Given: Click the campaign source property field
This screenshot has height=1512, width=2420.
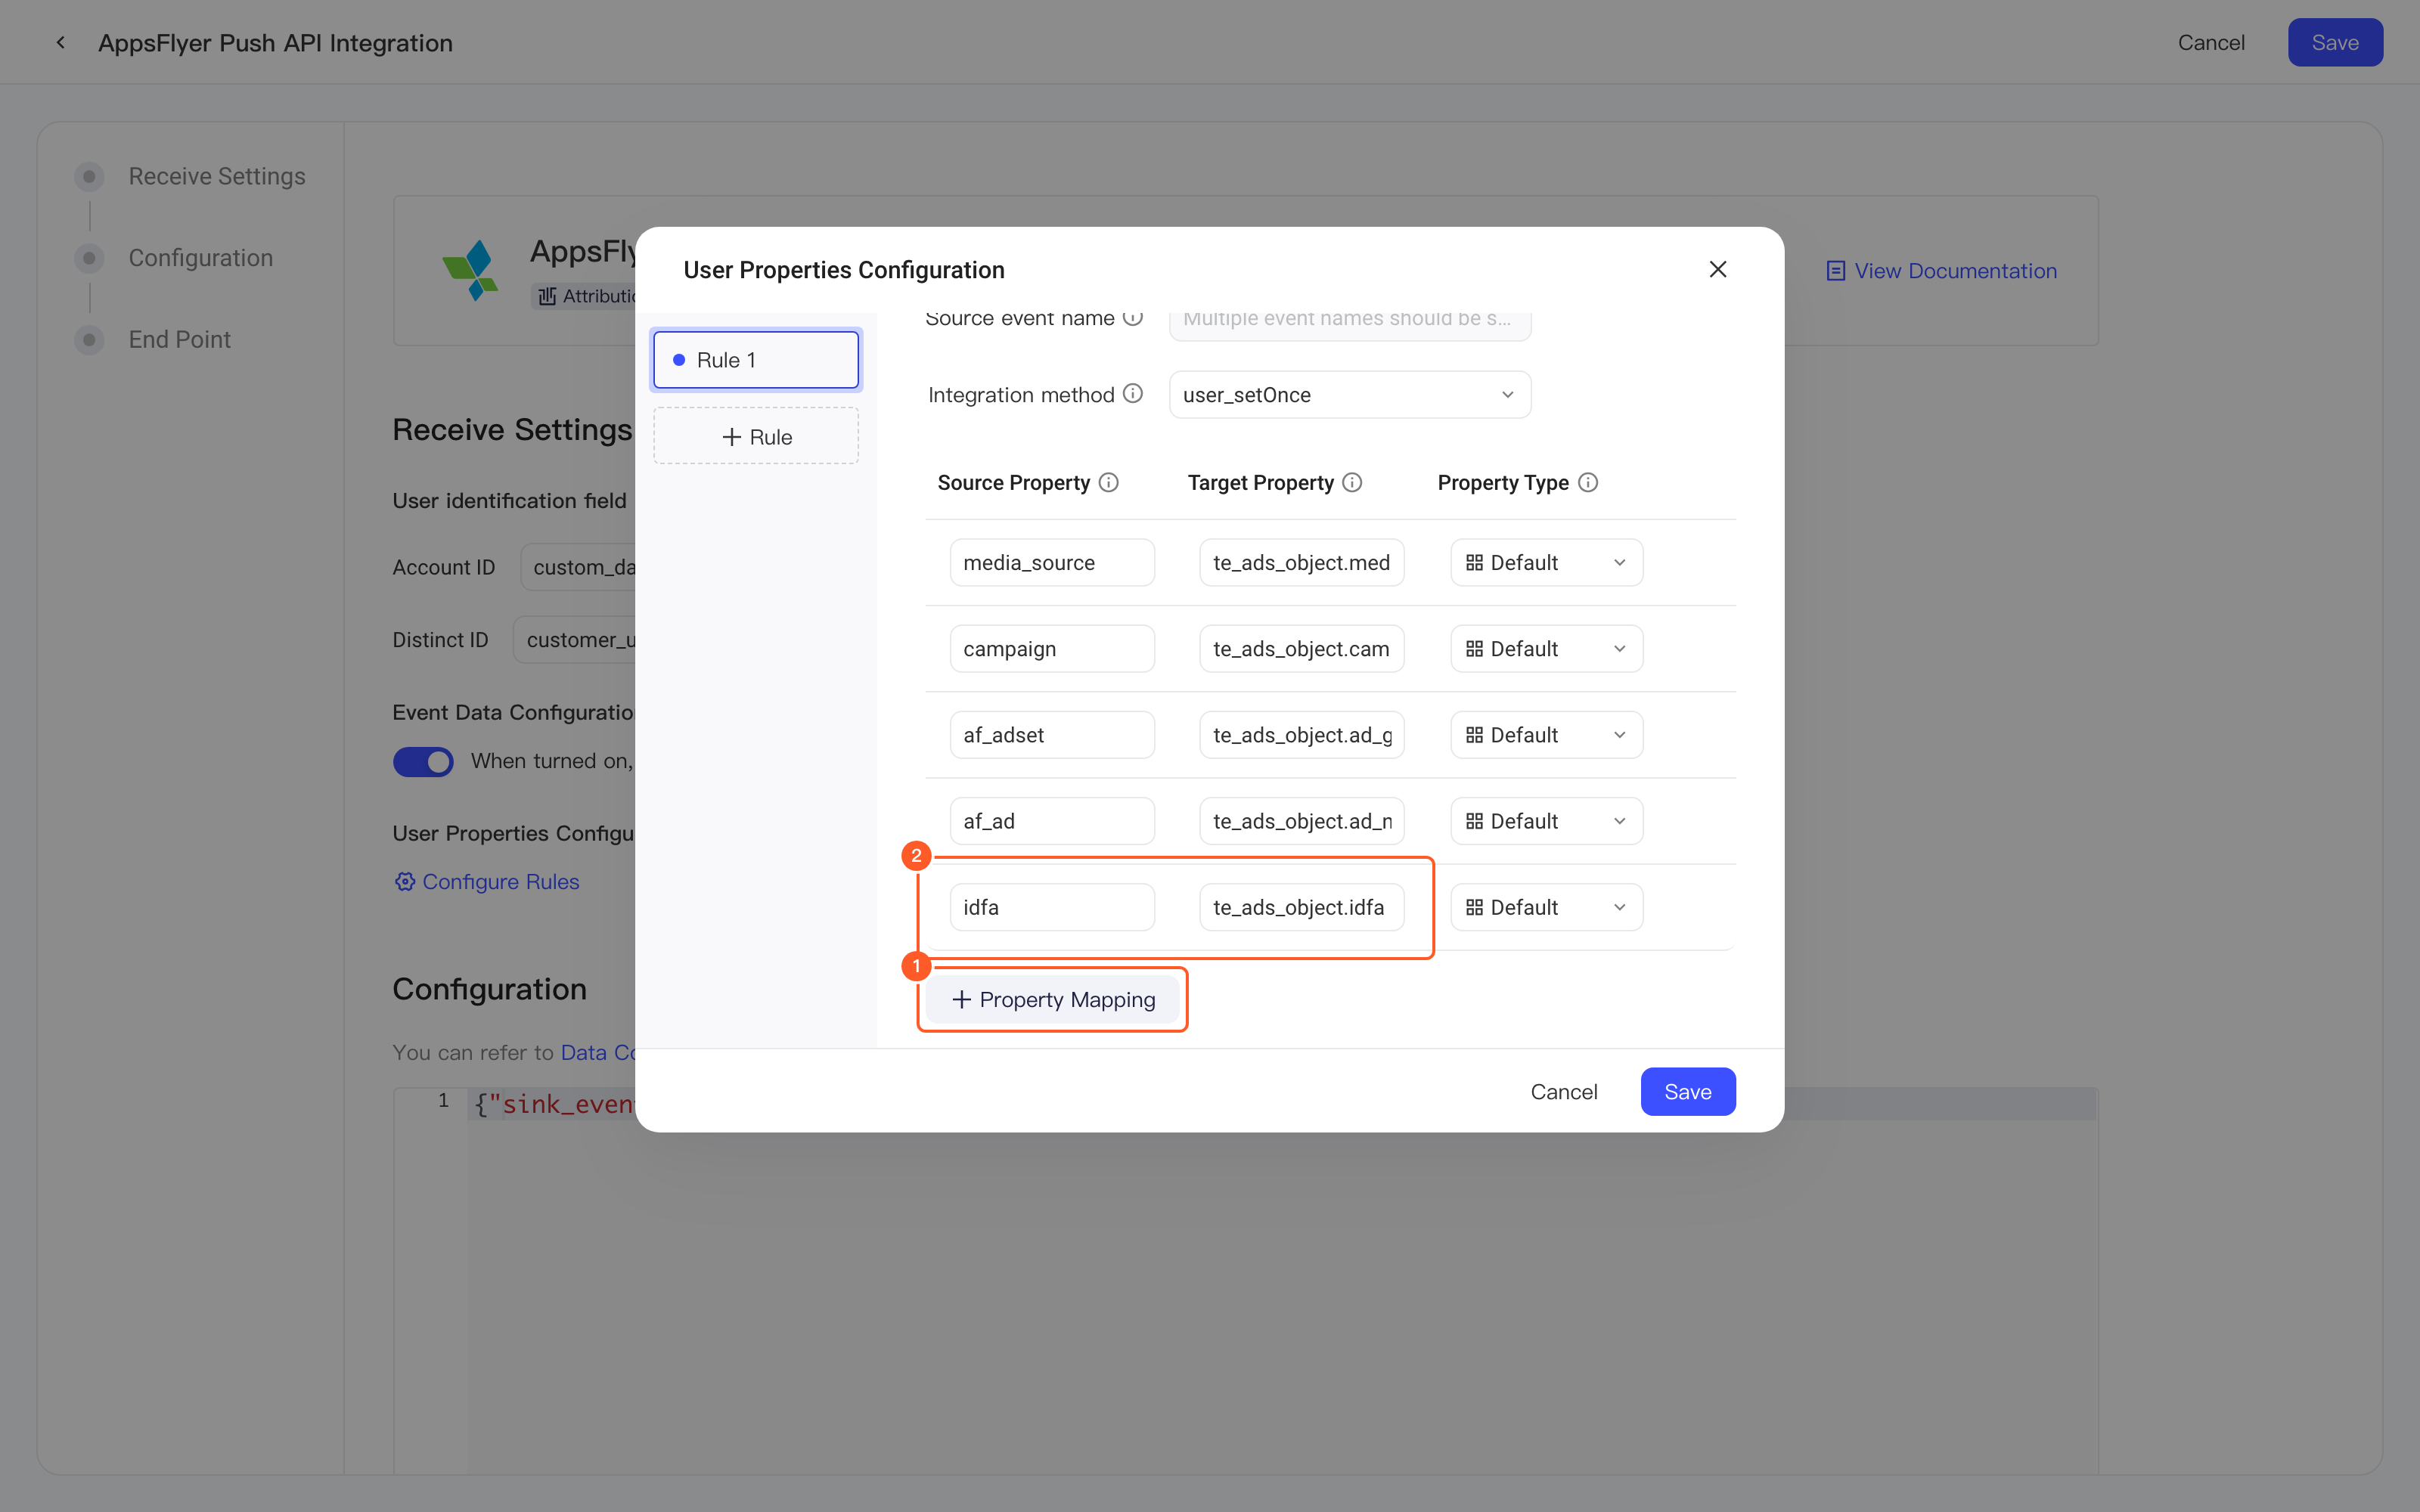Looking at the screenshot, I should point(1052,648).
